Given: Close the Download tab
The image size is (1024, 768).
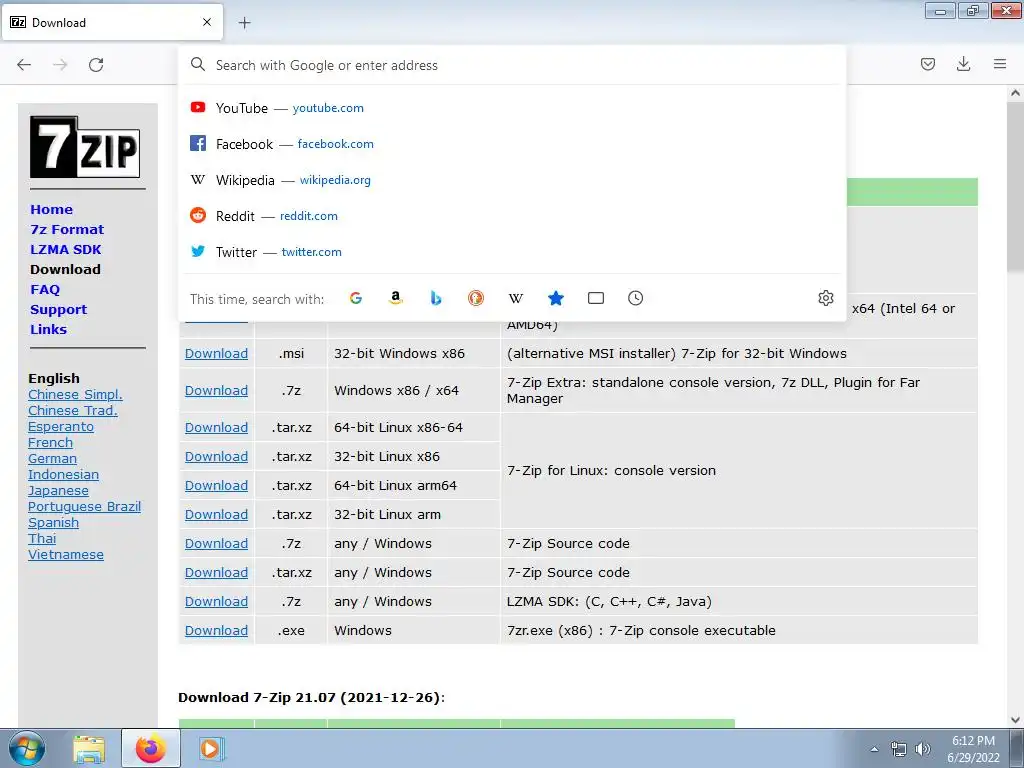Looking at the screenshot, I should pyautogui.click(x=207, y=22).
